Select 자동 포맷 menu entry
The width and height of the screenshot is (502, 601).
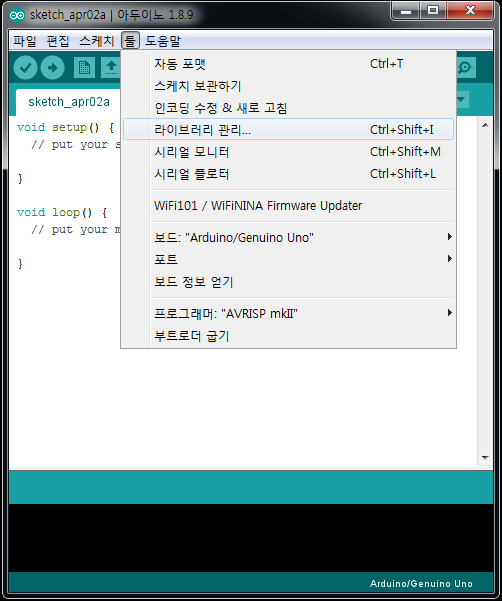tap(288, 64)
